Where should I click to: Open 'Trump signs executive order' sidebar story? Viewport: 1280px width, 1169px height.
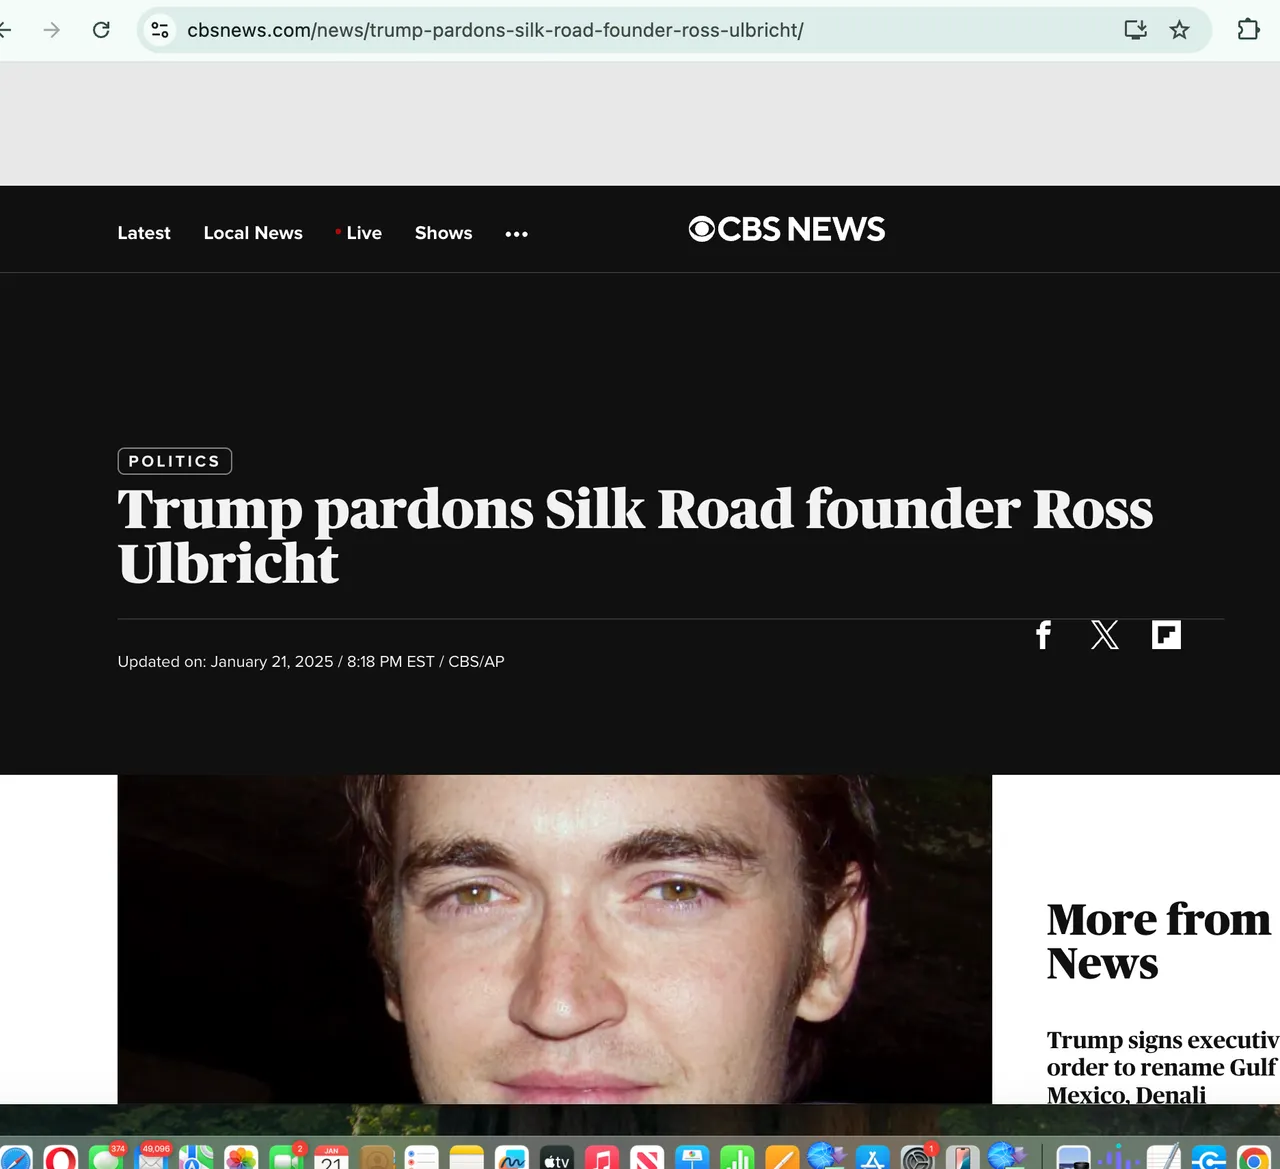(x=1163, y=1067)
